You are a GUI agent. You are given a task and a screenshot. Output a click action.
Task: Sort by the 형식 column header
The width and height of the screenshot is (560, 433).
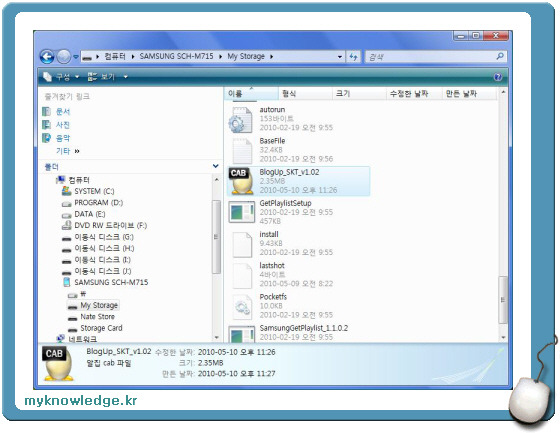305,94
